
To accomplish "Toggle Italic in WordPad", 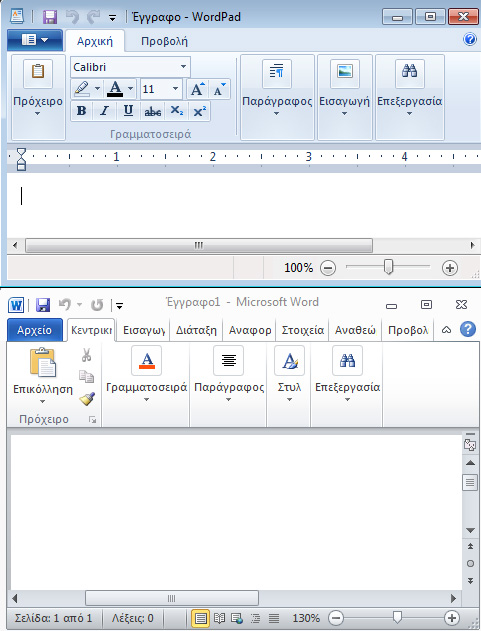I will pos(105,111).
